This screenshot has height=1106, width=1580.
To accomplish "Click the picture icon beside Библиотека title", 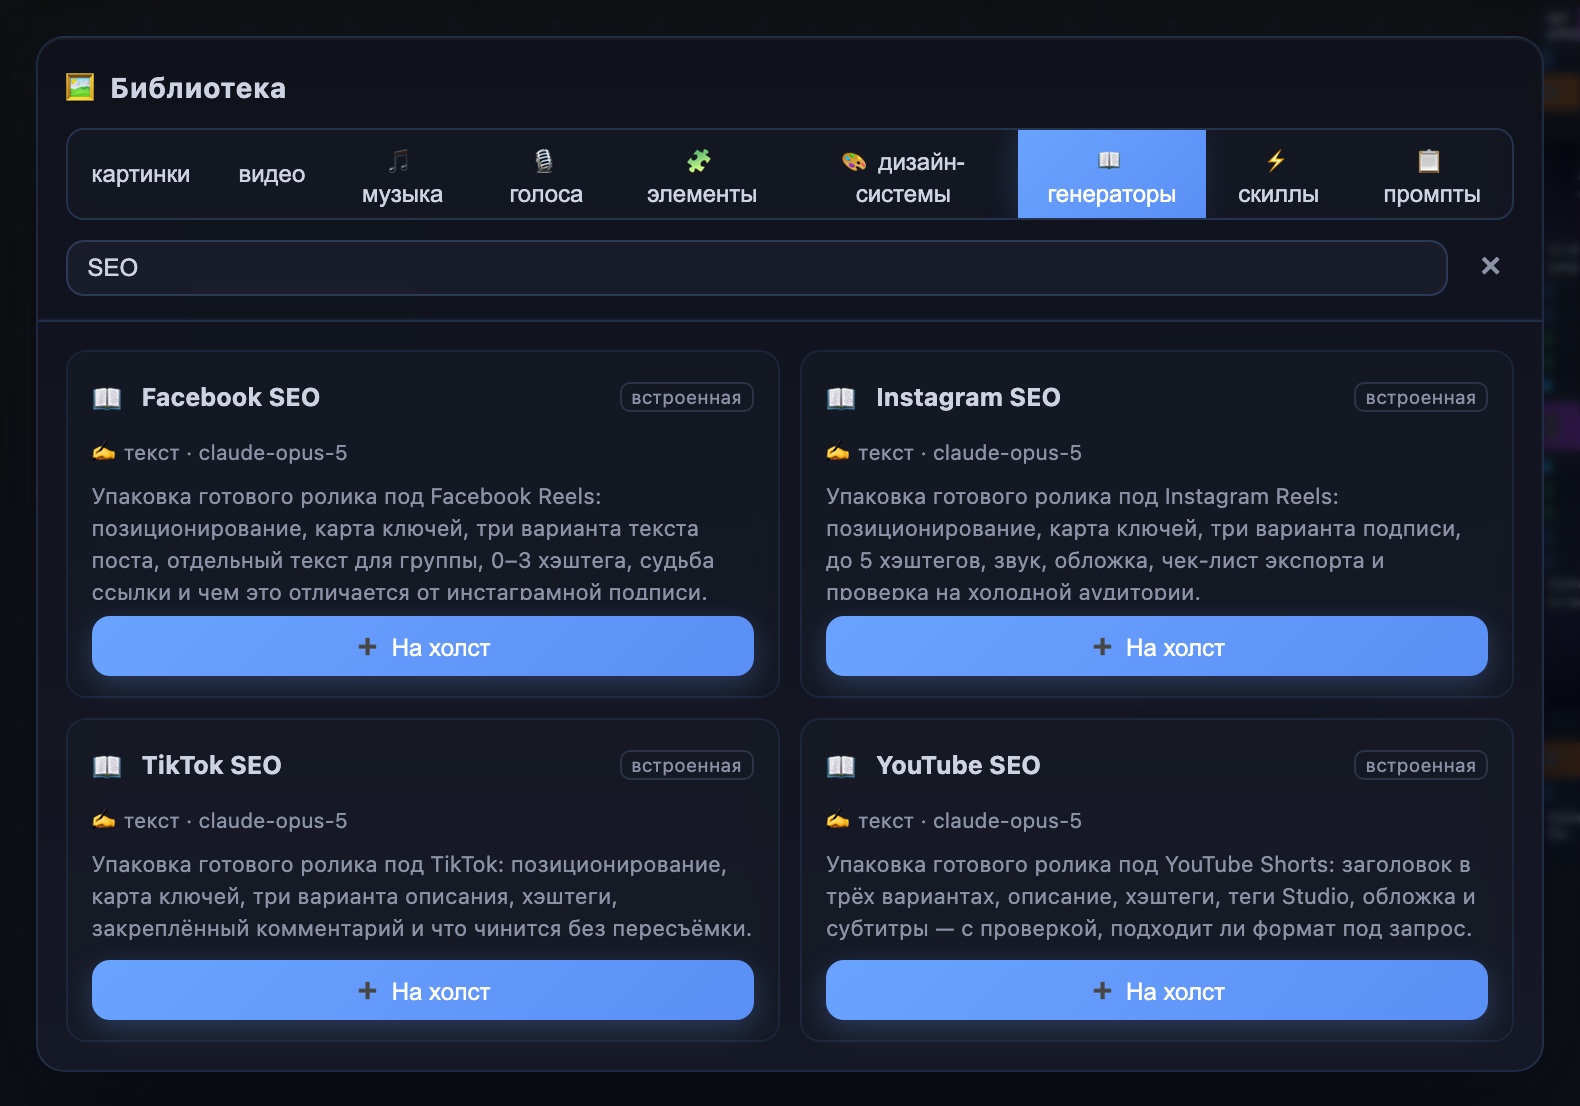I will click(80, 88).
